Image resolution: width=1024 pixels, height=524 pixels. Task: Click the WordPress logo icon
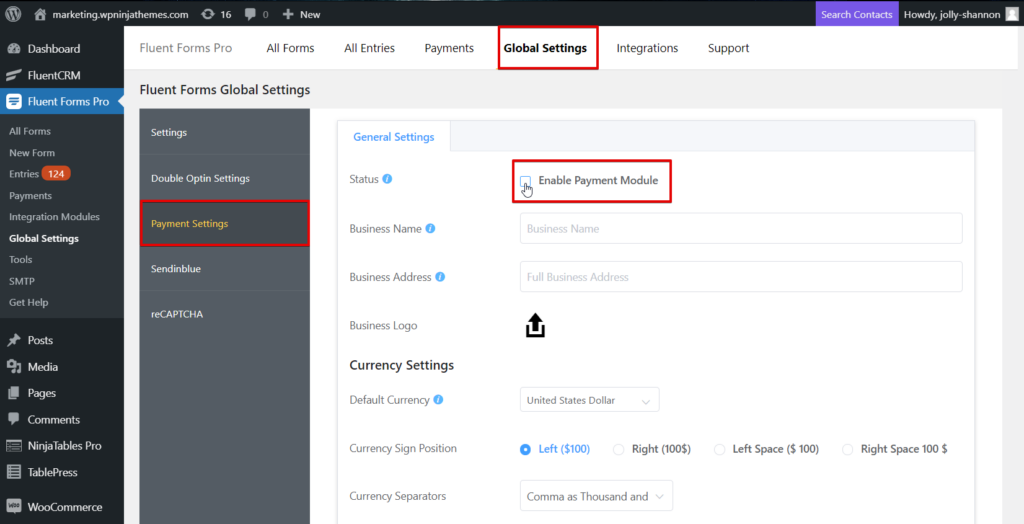tap(14, 14)
